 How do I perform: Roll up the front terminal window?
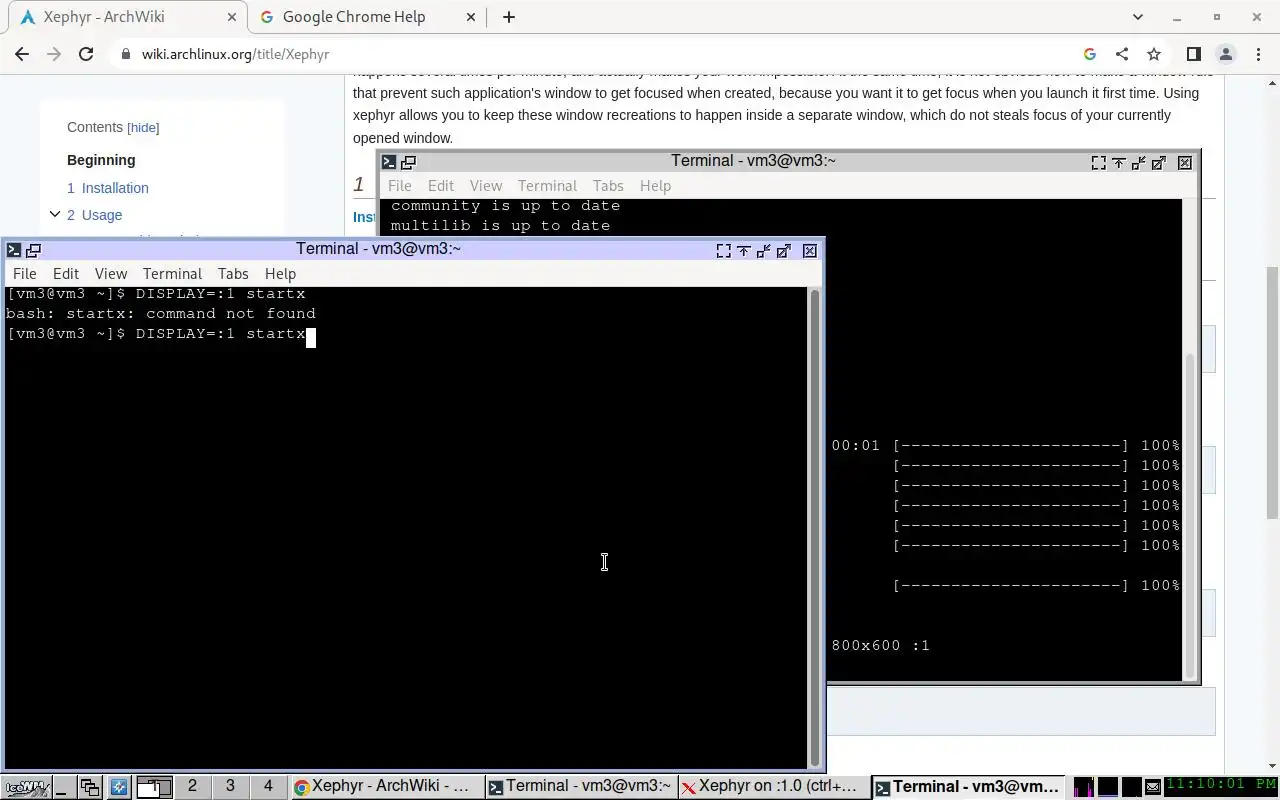point(743,250)
